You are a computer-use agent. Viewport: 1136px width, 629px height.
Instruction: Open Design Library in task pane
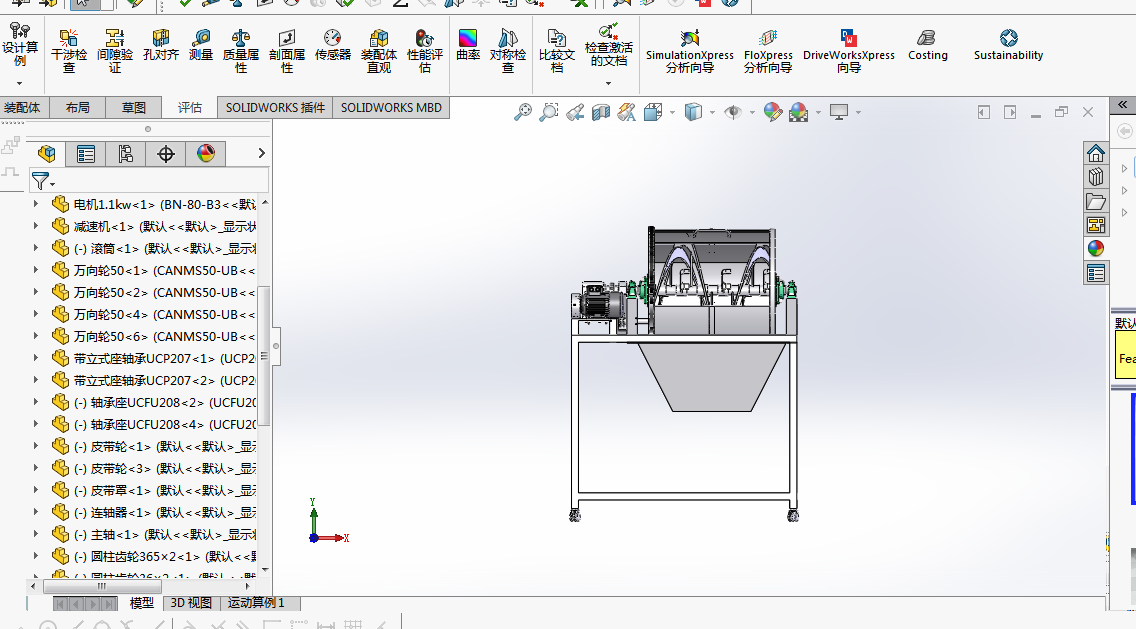(x=1095, y=177)
